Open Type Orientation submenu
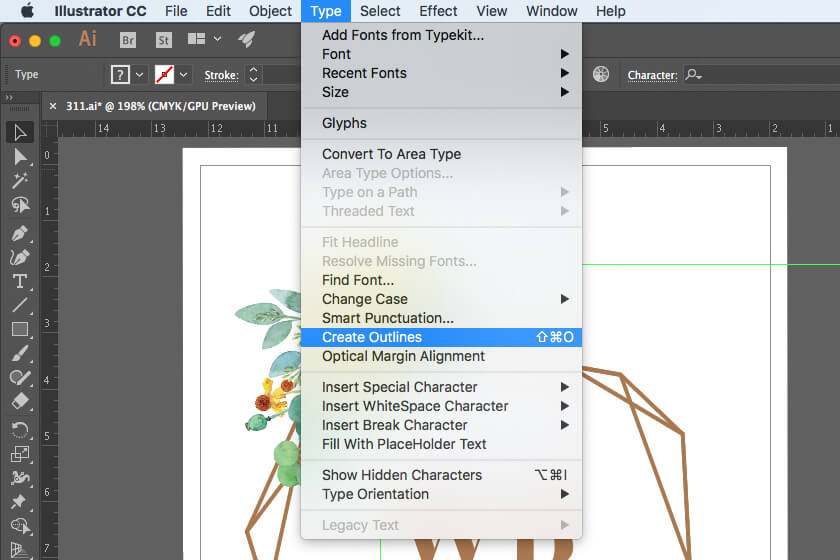The height and width of the screenshot is (560, 840). (x=441, y=494)
